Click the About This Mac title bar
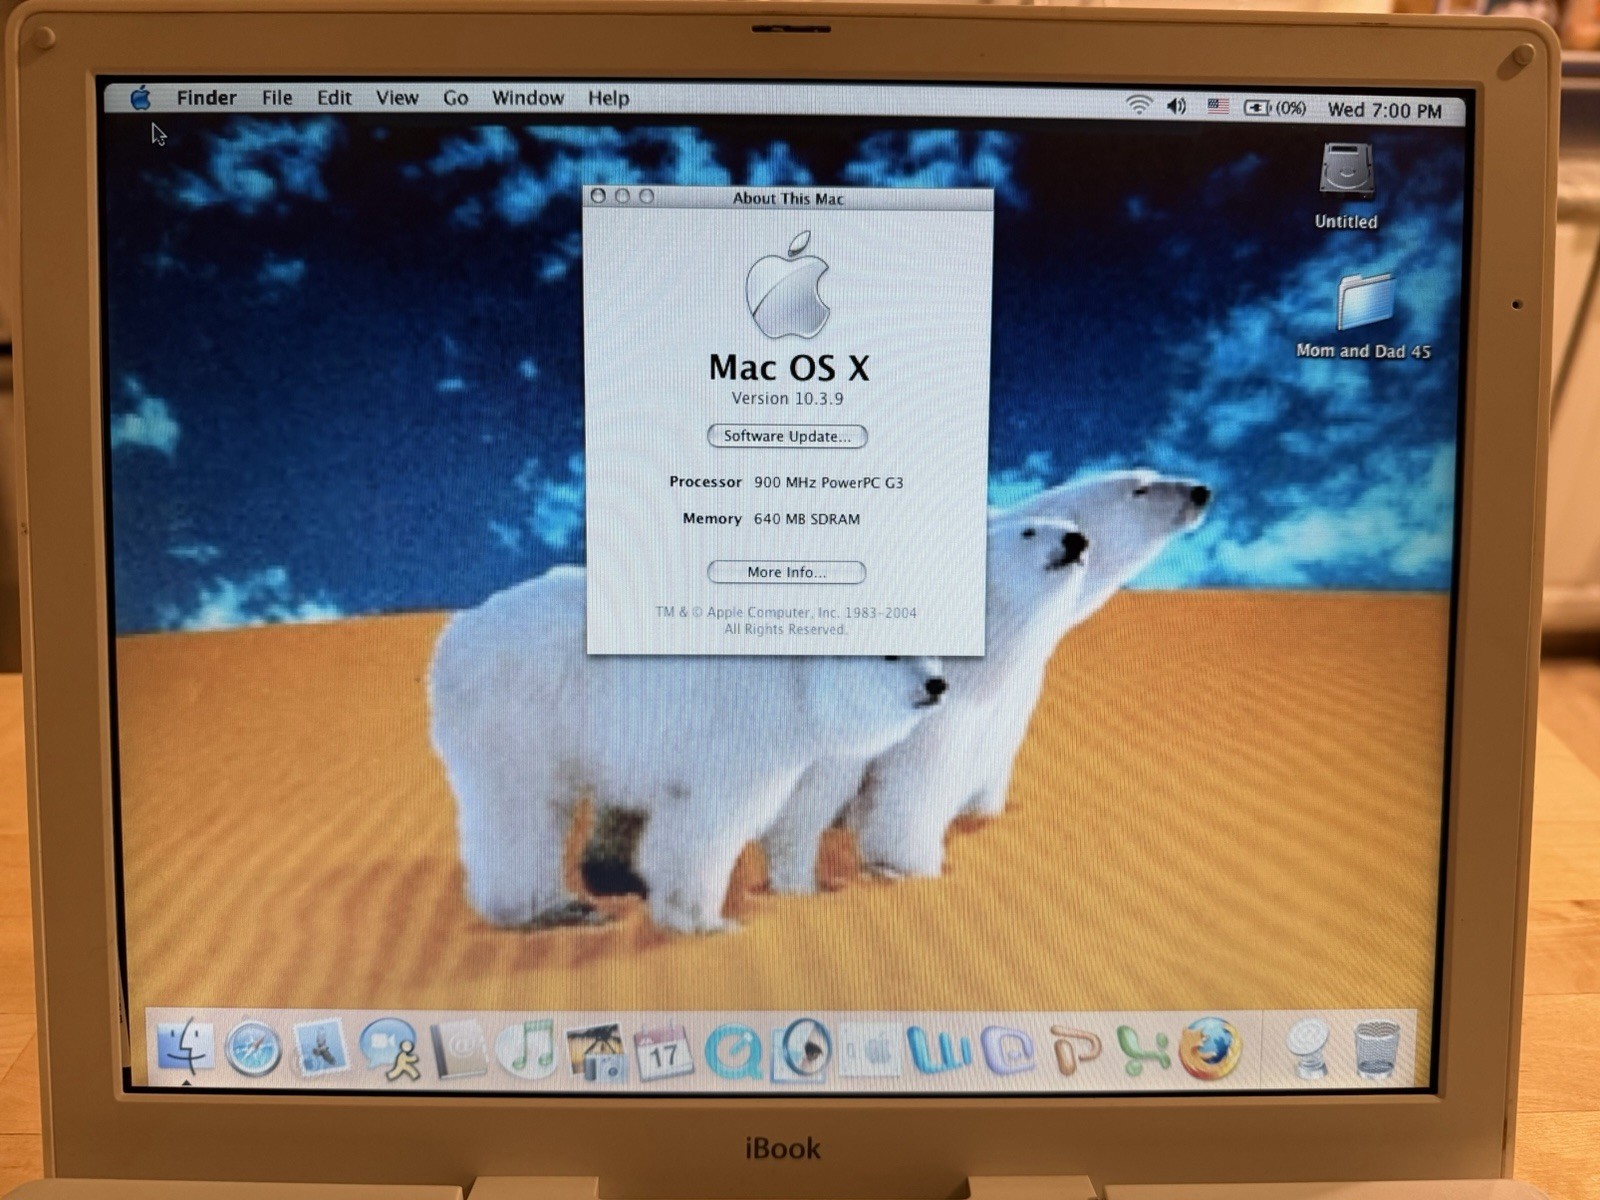The image size is (1600, 1200). (x=788, y=198)
